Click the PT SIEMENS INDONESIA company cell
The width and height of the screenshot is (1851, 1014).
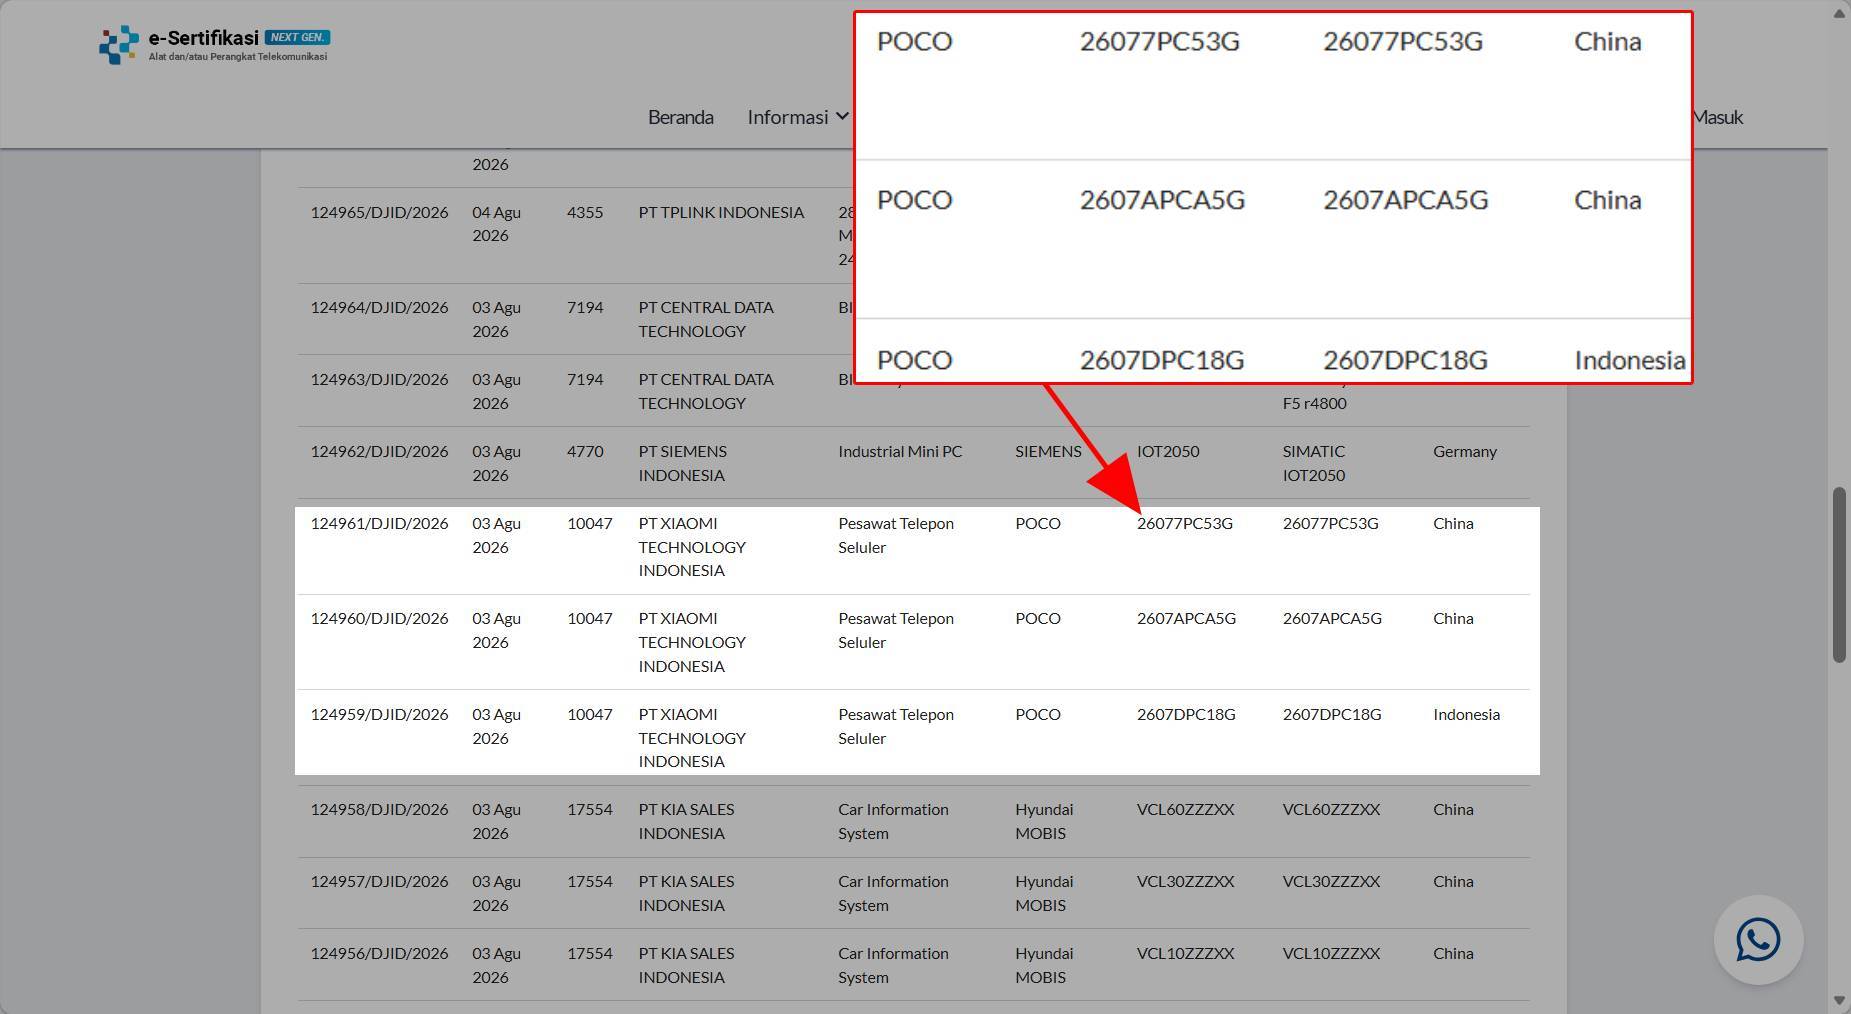683,463
